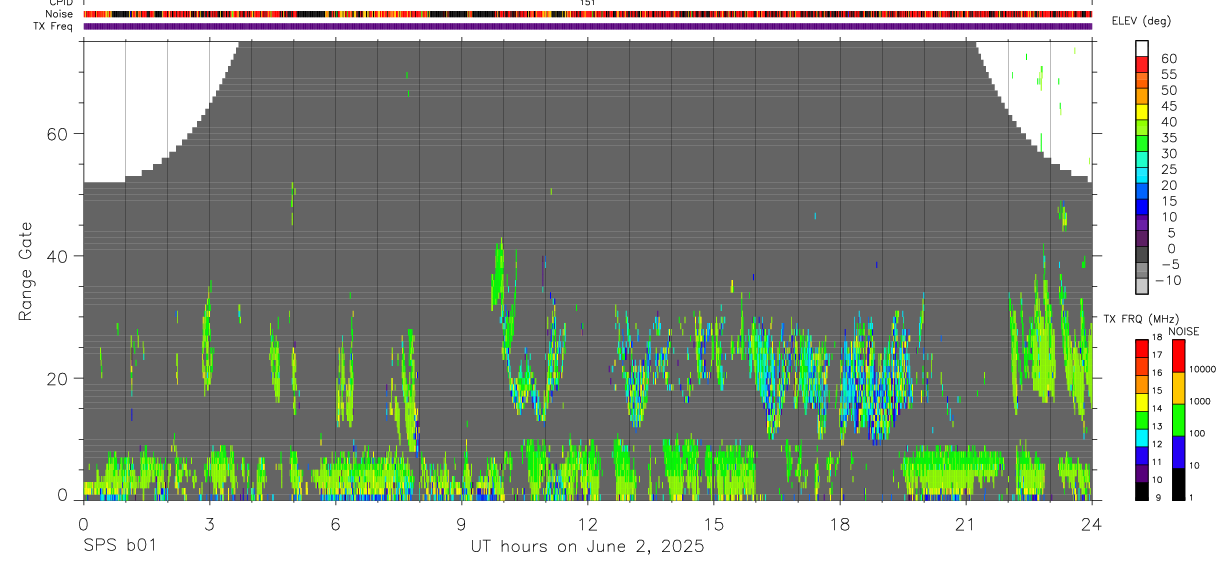Click hour tick '12' on the UT axis

point(587,524)
